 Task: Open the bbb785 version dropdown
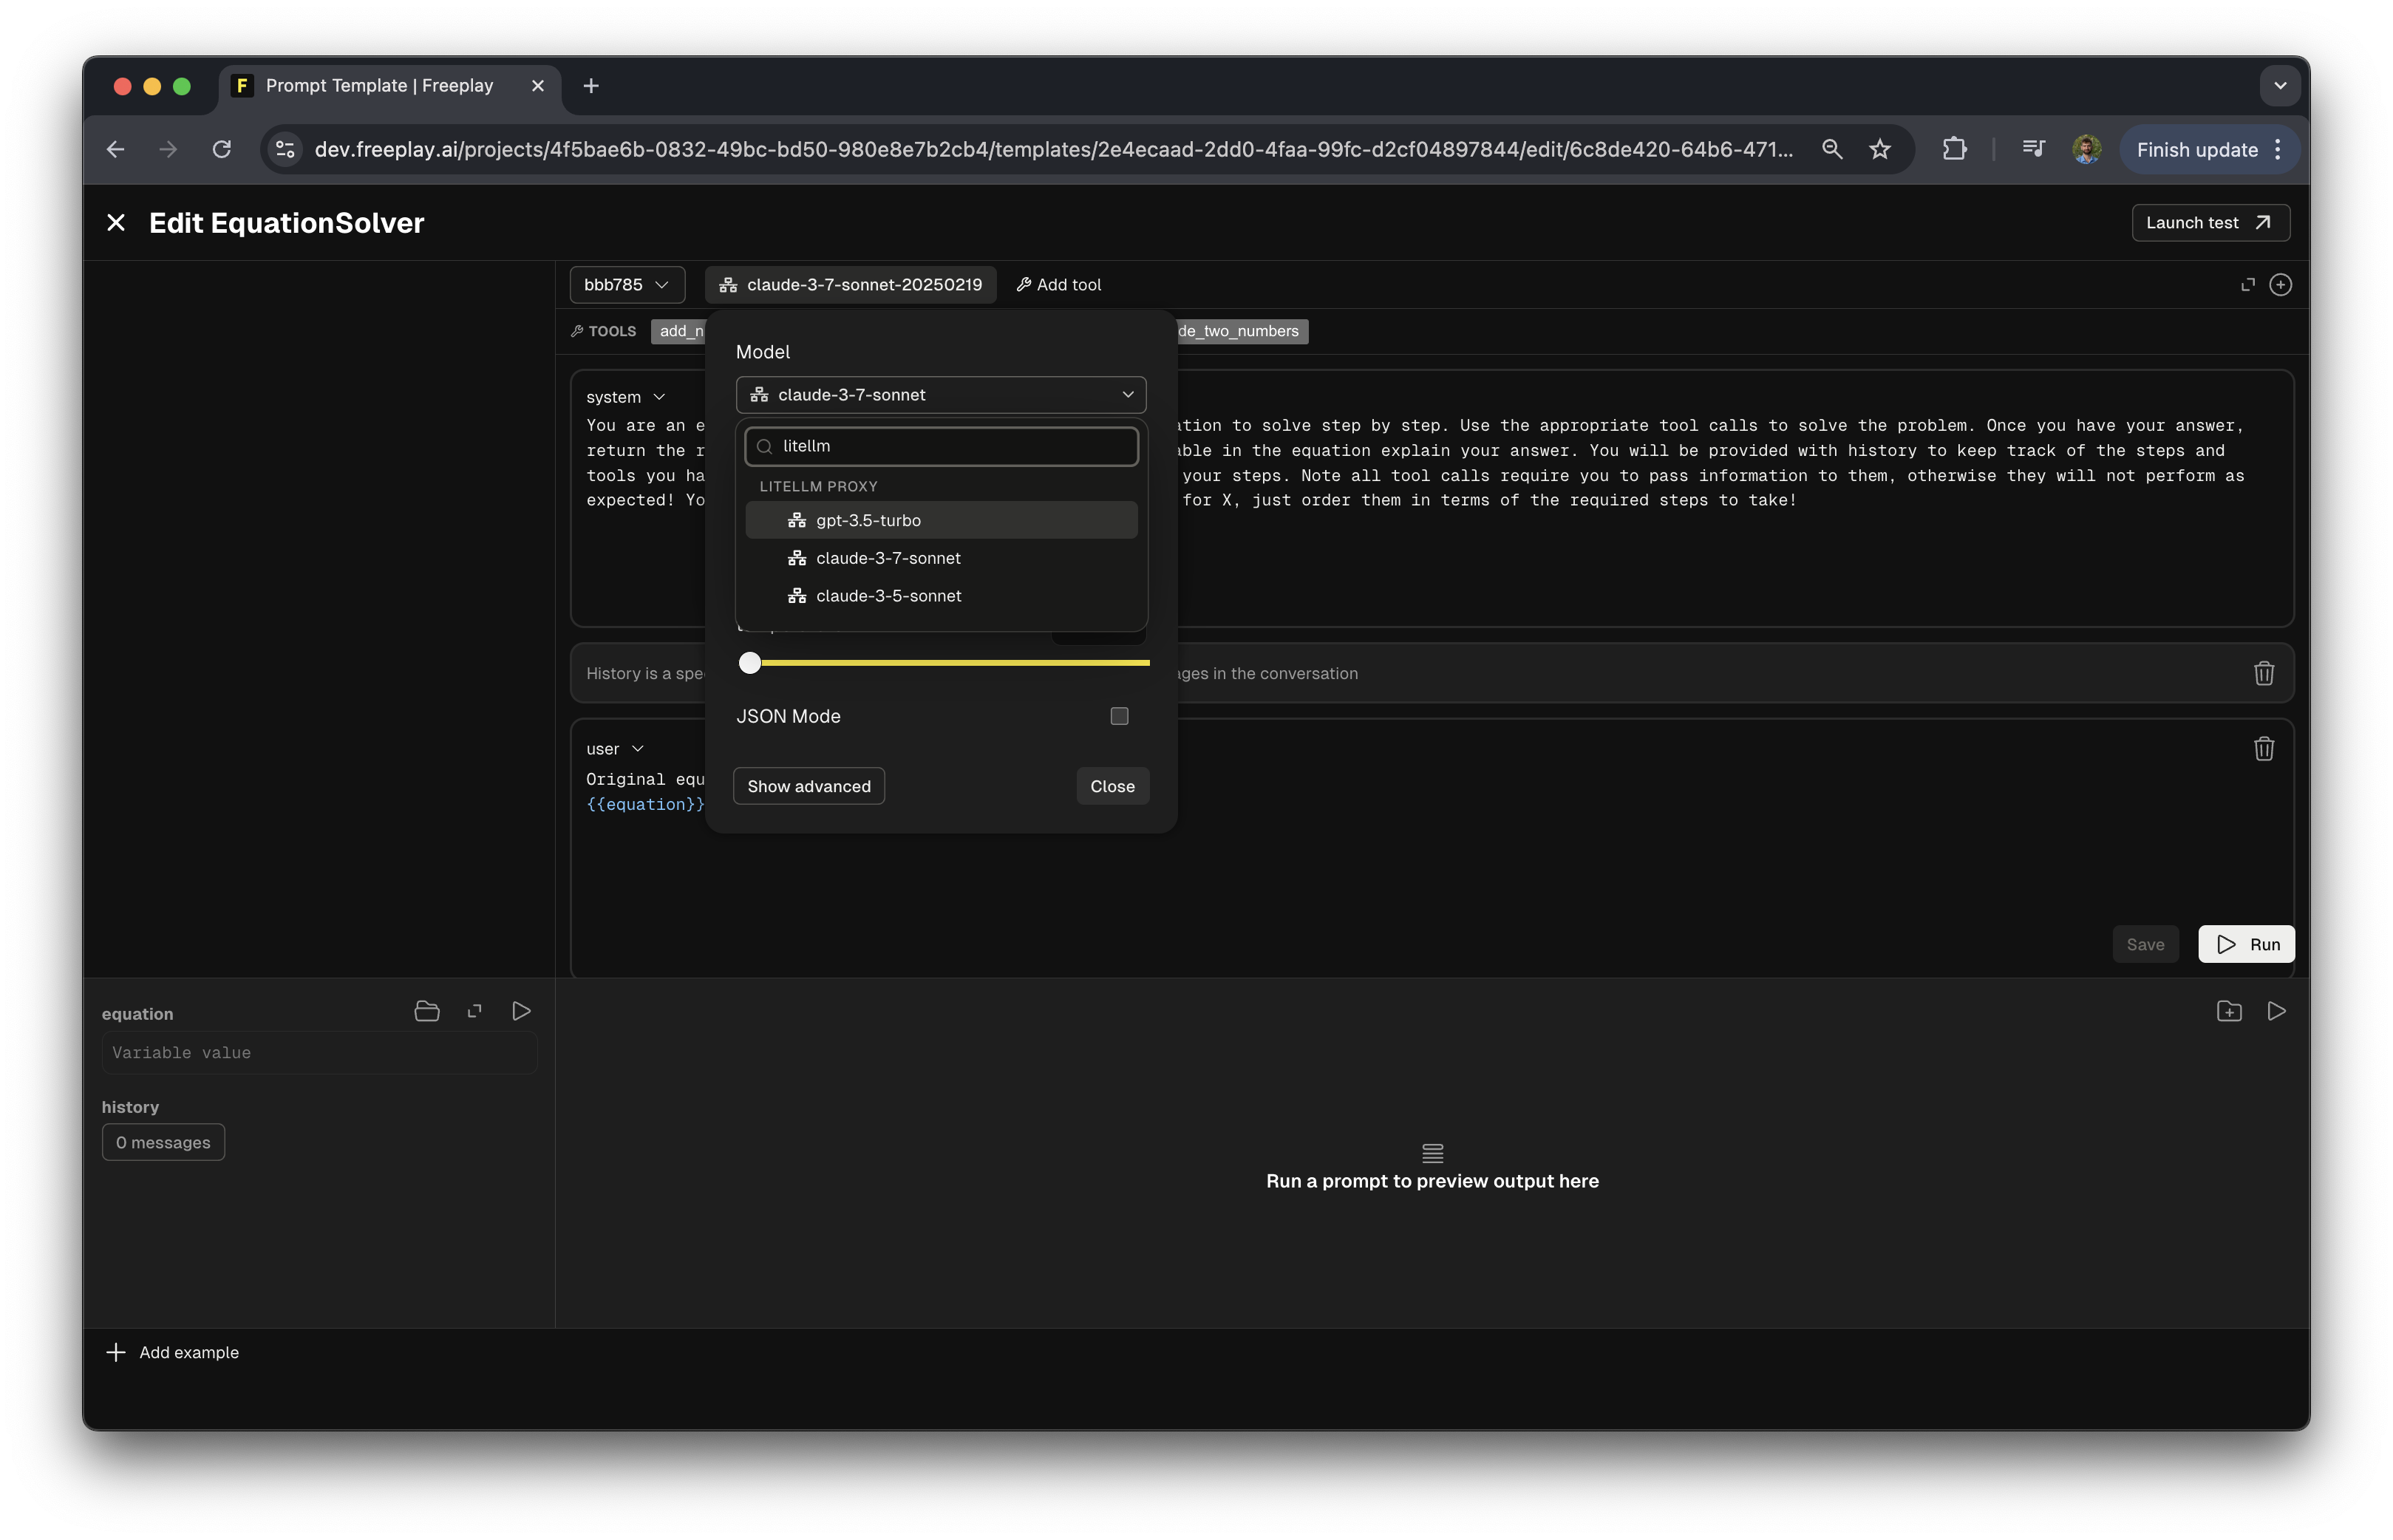point(627,285)
